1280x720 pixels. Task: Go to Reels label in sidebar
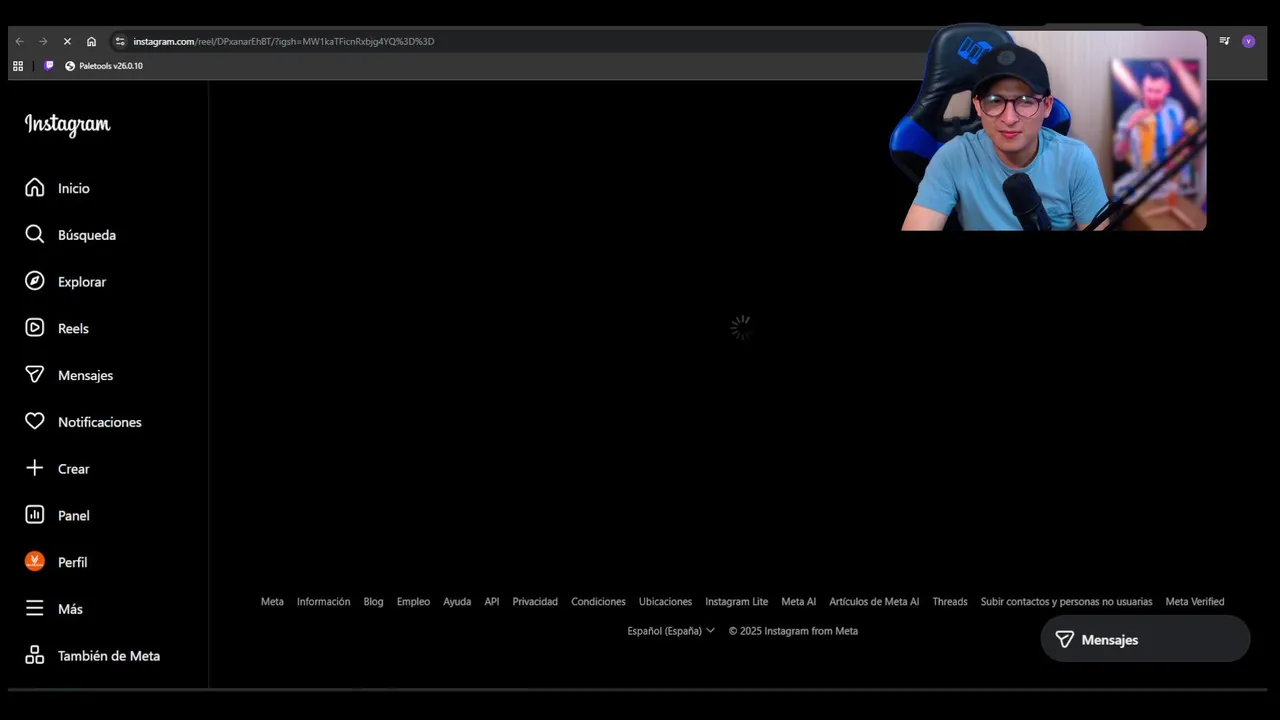(73, 328)
